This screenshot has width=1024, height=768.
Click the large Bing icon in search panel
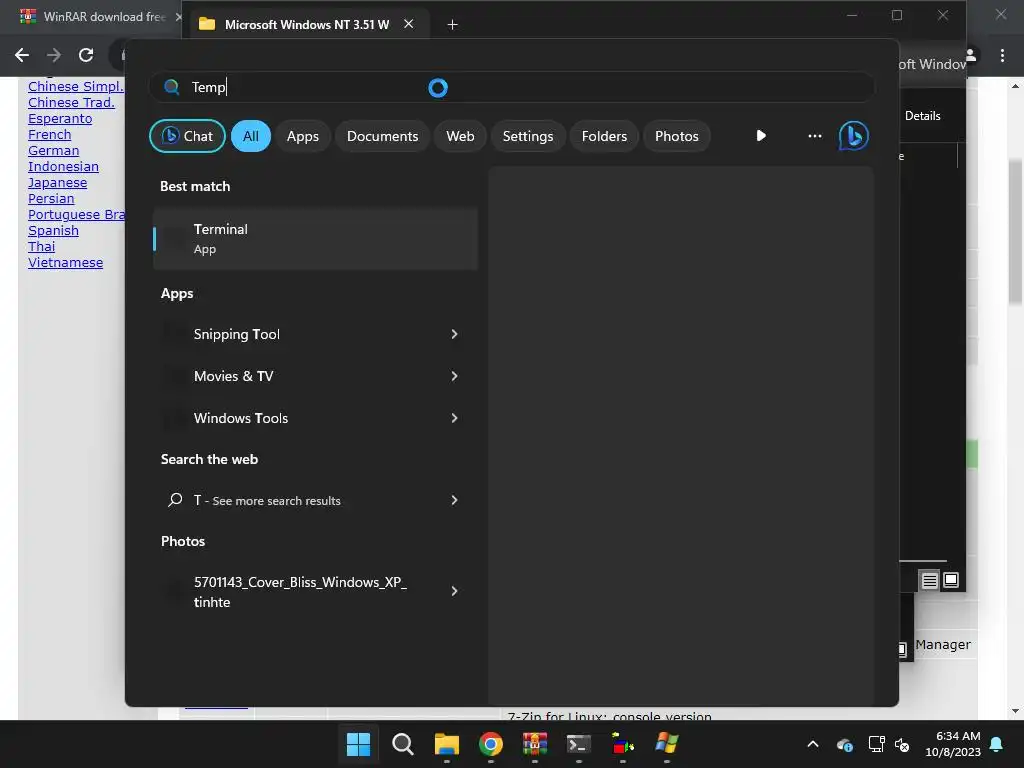click(x=854, y=136)
